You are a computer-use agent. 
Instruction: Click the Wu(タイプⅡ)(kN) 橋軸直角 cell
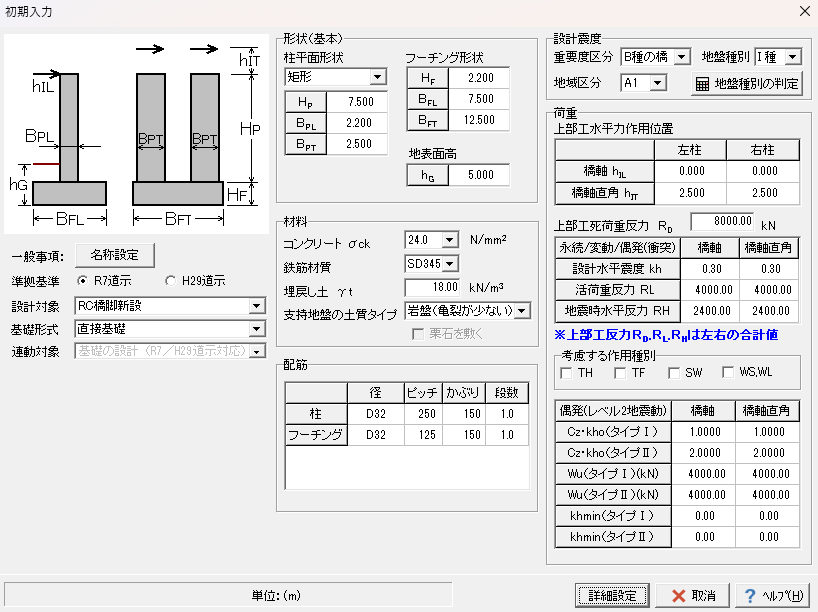point(767,495)
